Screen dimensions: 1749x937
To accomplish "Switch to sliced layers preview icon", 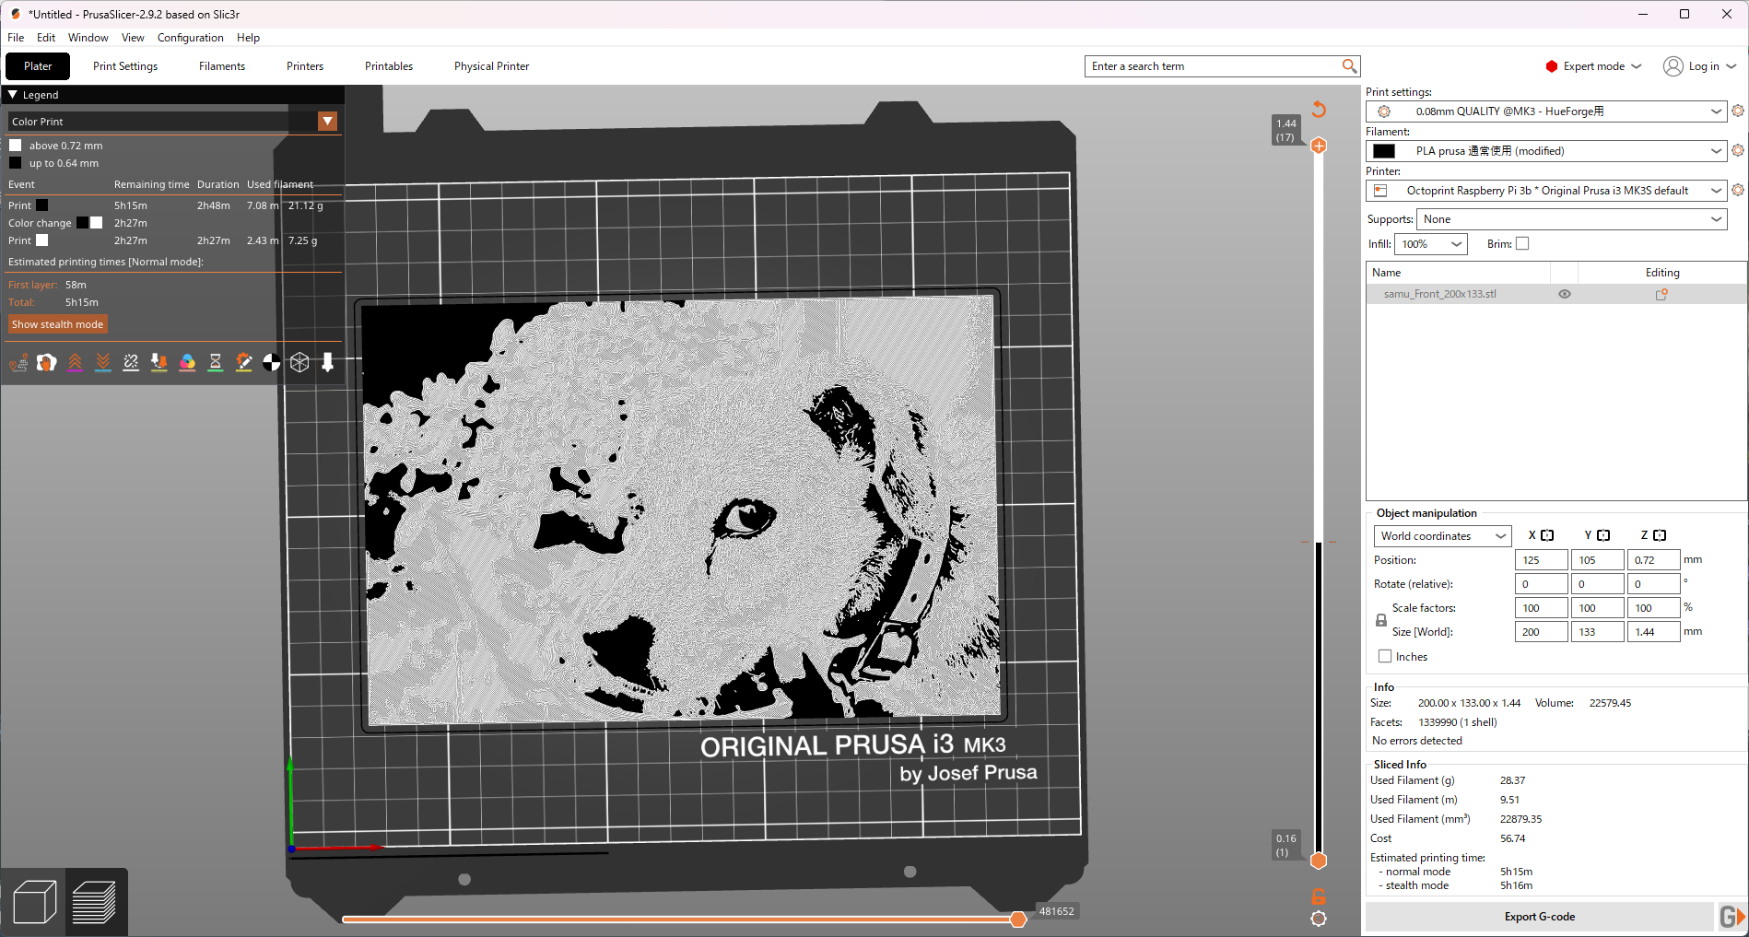I will (95, 902).
